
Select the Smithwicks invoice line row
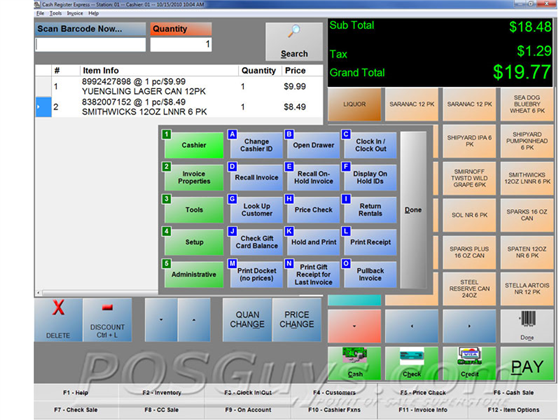tap(179, 107)
